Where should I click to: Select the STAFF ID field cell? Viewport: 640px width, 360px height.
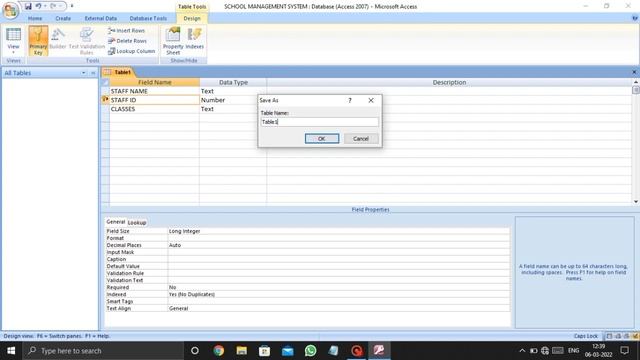coord(154,100)
